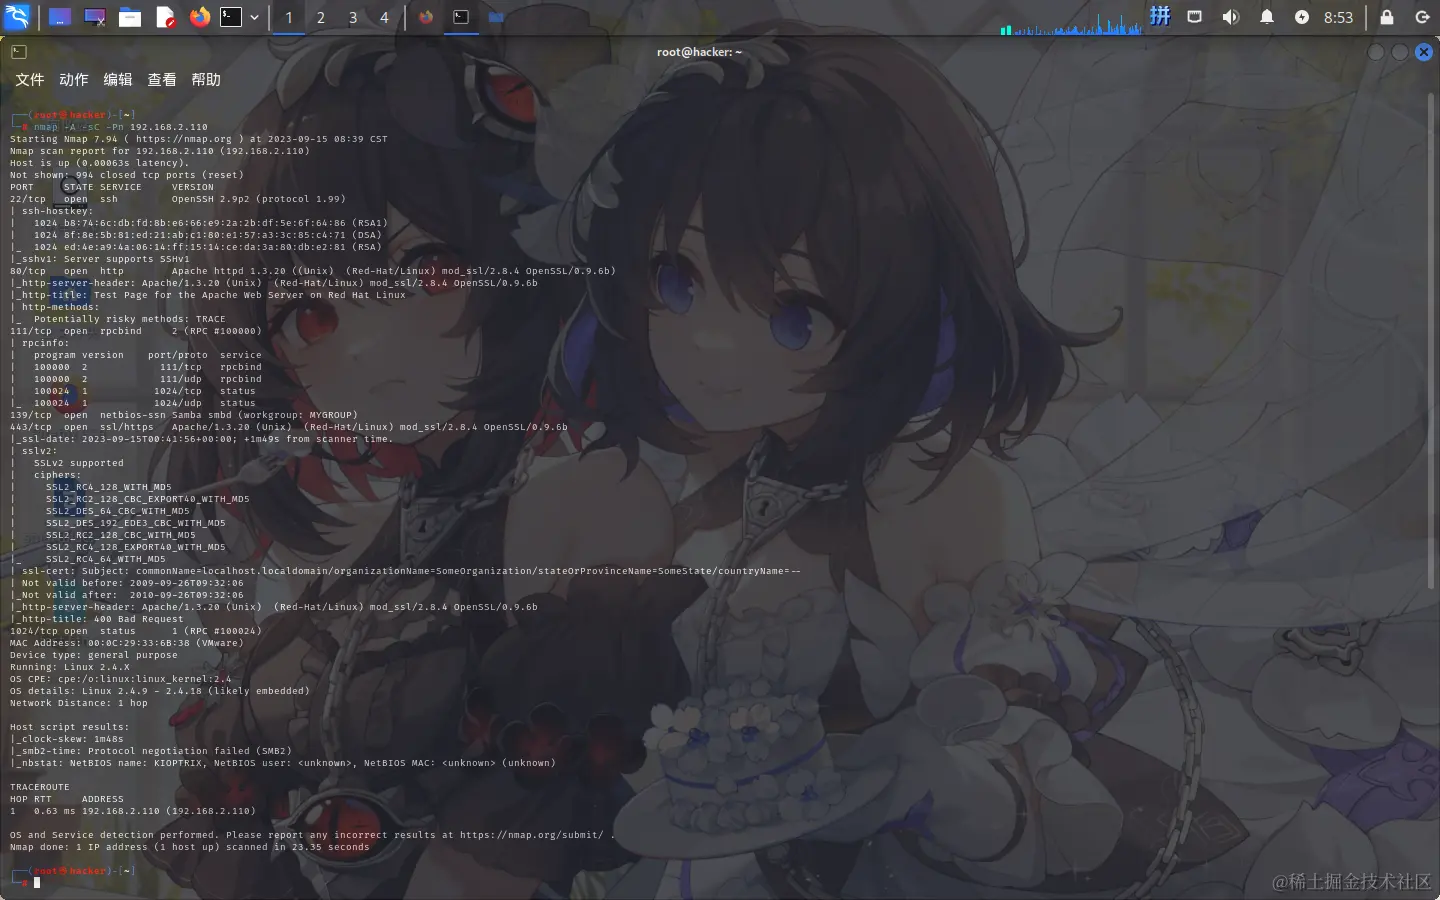Click 'SSL2_RC4_128_WITH_MD5' cipher line
The width and height of the screenshot is (1440, 900).
108,487
